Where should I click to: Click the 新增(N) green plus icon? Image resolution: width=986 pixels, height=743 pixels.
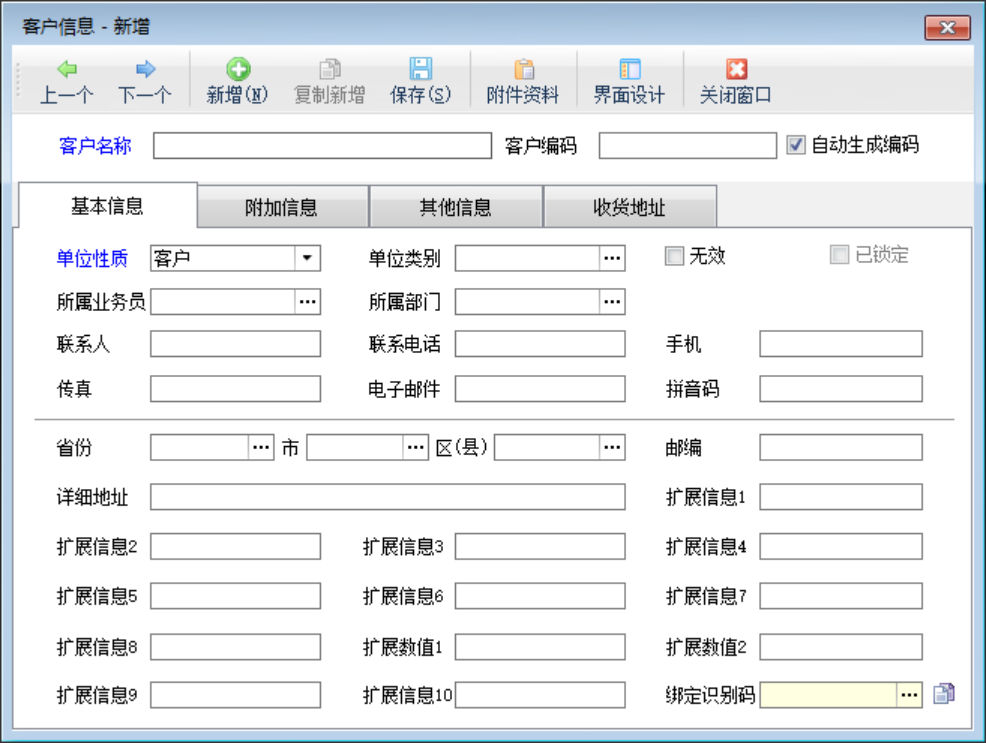(237, 70)
